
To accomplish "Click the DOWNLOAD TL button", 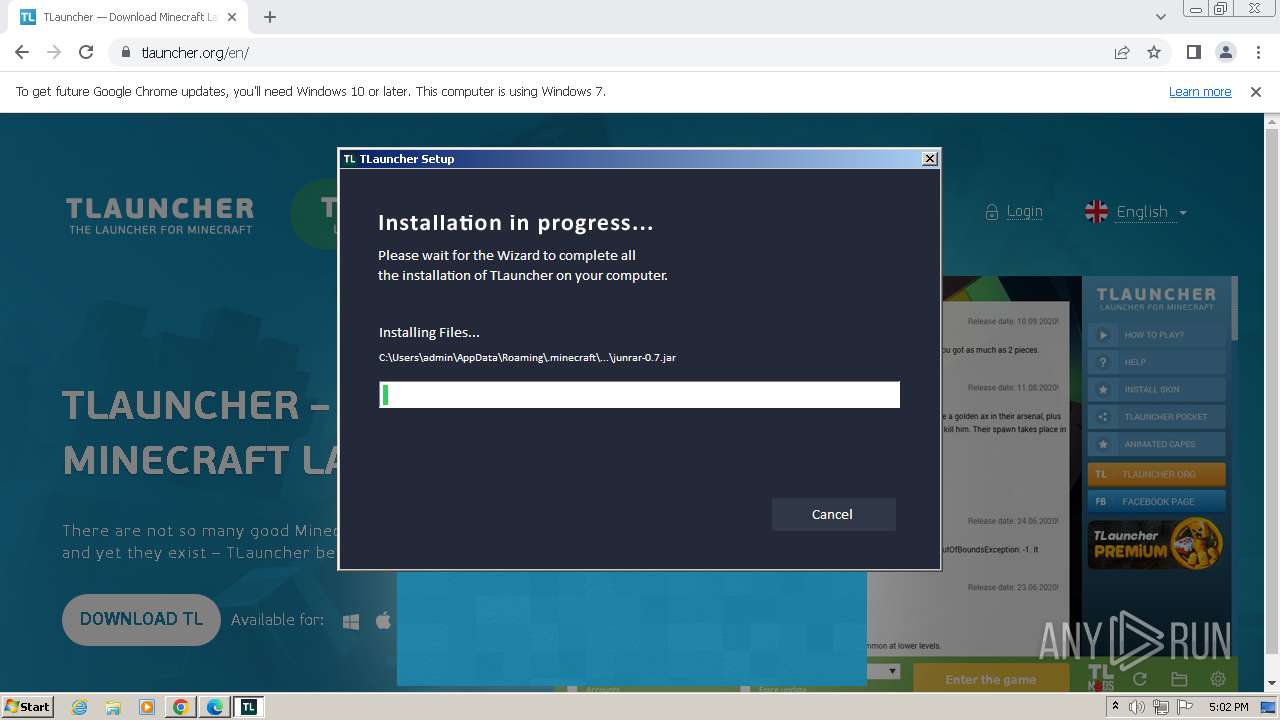I will (x=141, y=619).
